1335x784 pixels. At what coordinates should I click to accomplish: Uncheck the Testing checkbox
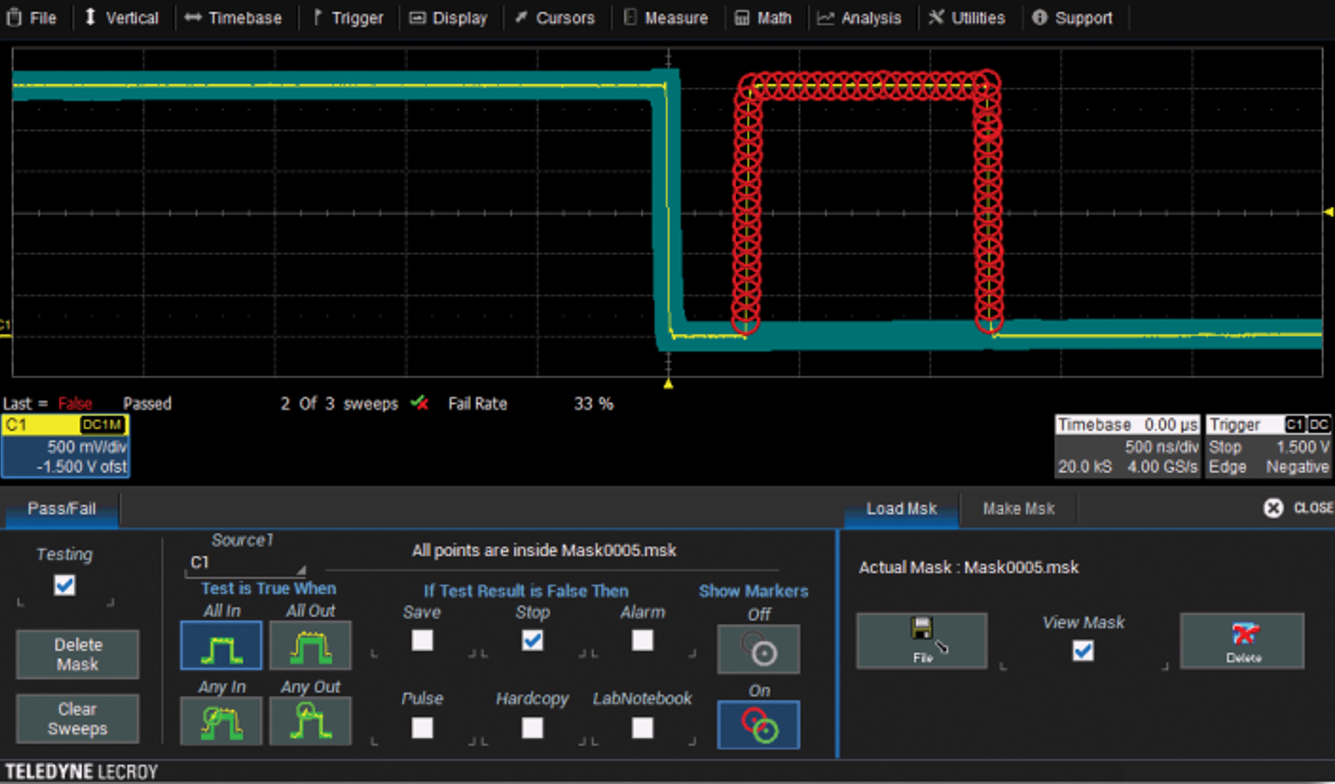point(65,586)
